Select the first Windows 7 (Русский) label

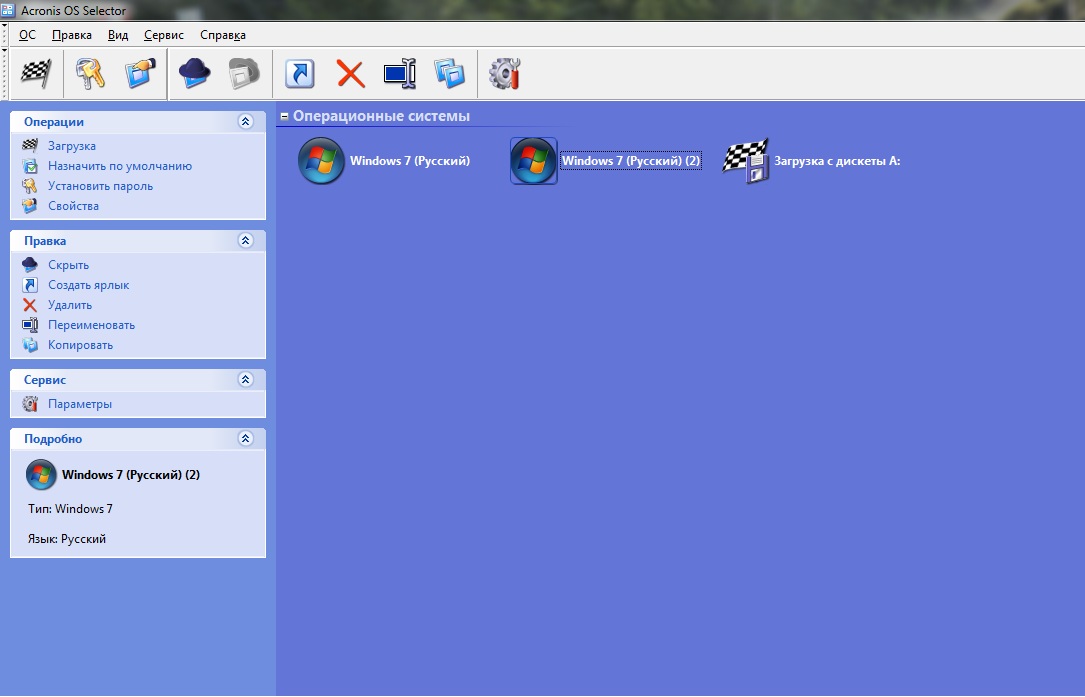[410, 161]
